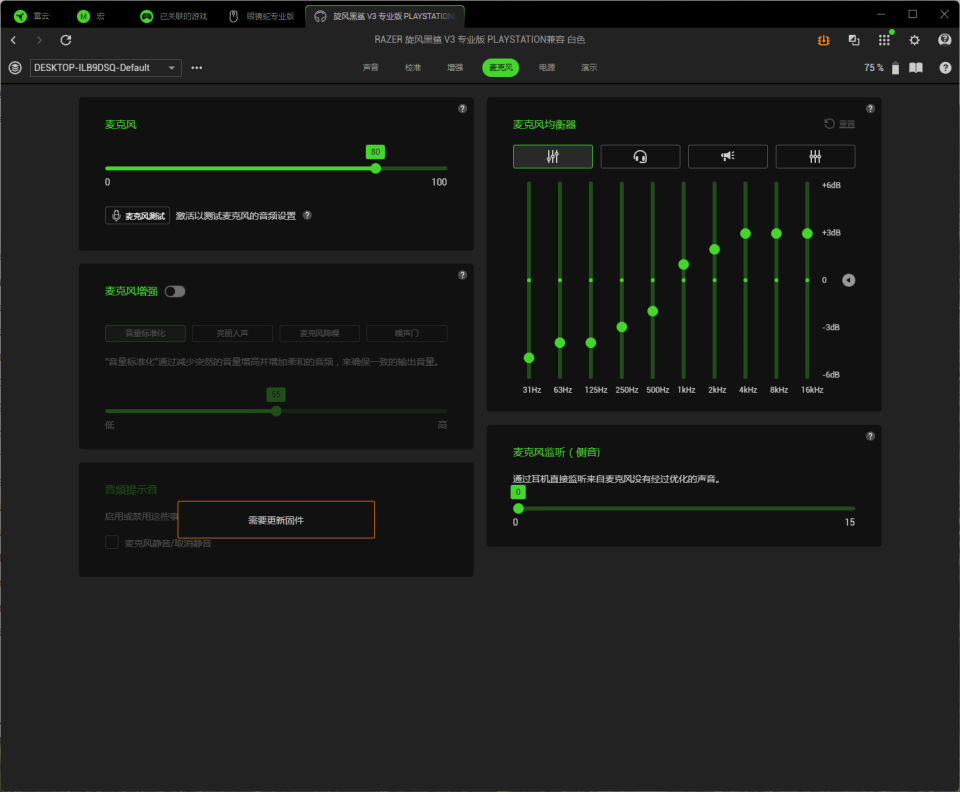Click the 8kHz equalizer band handle

776,233
